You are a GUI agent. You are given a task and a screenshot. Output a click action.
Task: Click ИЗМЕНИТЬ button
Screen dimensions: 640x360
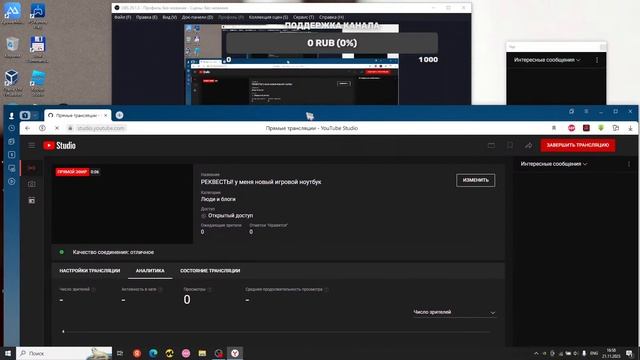pyautogui.click(x=476, y=180)
